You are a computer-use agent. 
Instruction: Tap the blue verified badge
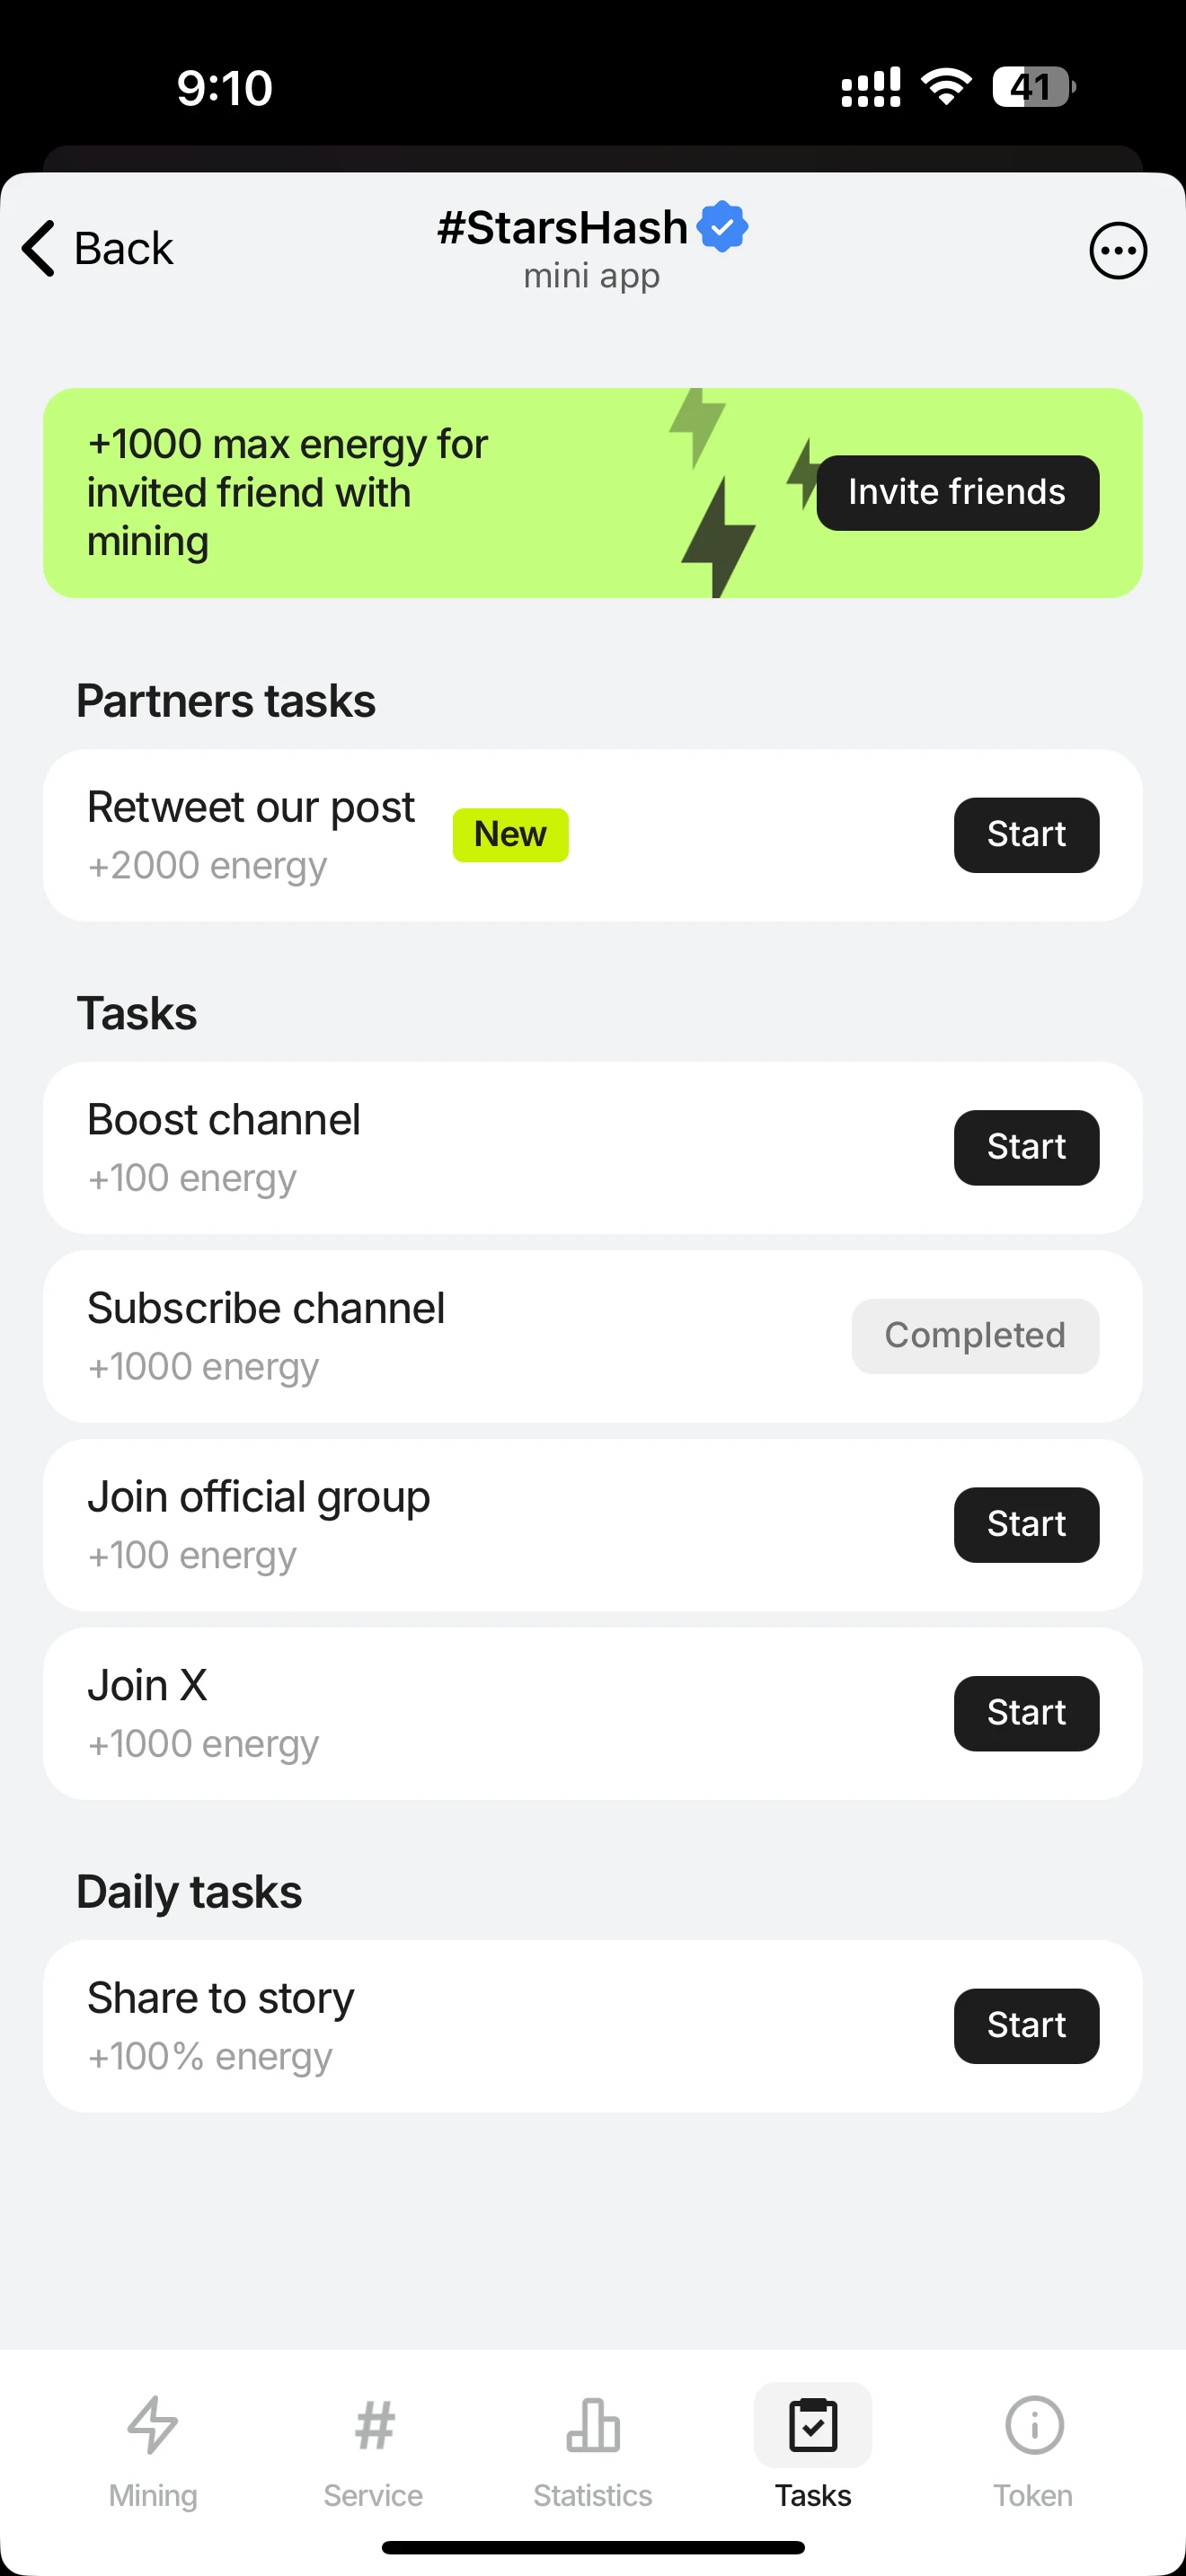pos(723,226)
